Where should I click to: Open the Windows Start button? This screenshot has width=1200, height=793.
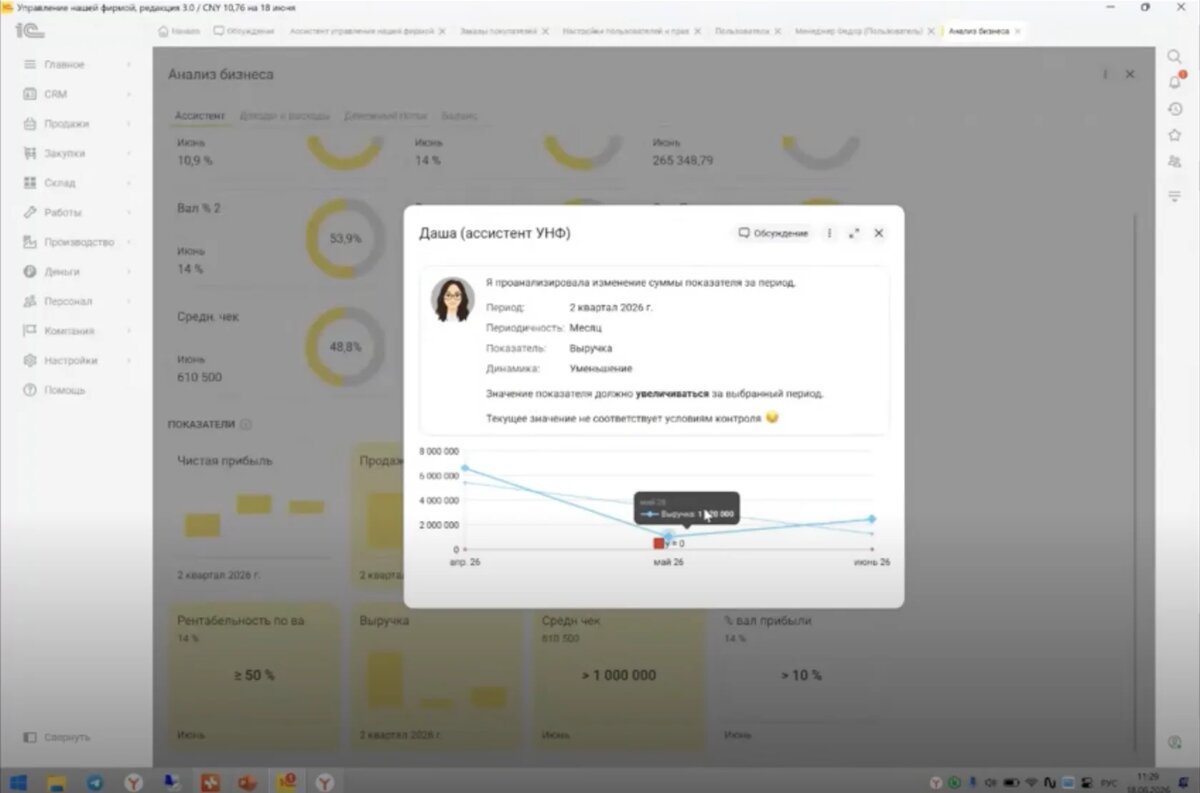coord(18,781)
